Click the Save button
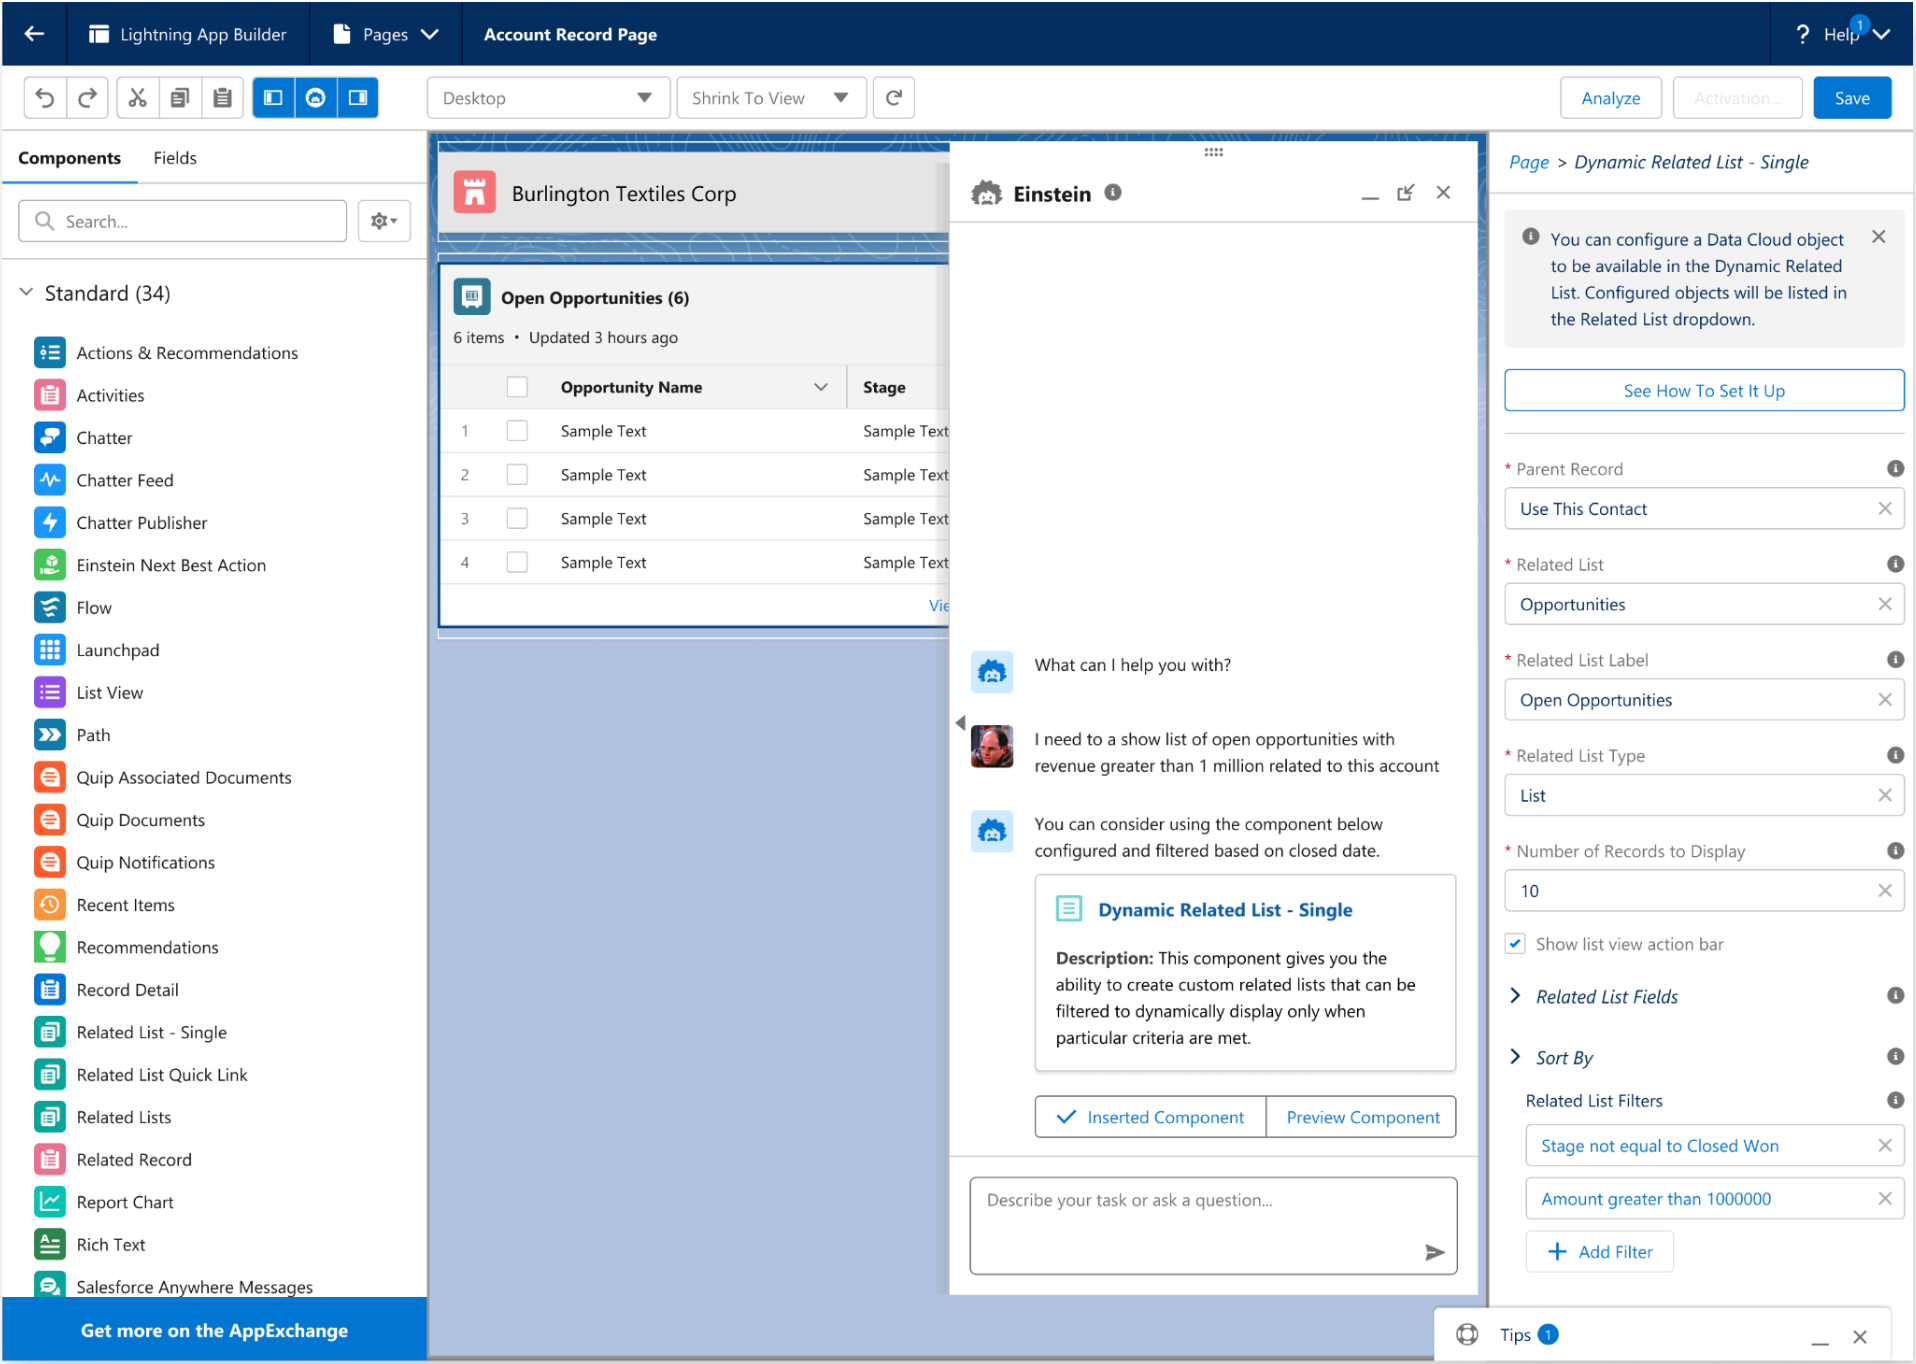Viewport: 1916px width, 1364px height. [1852, 98]
